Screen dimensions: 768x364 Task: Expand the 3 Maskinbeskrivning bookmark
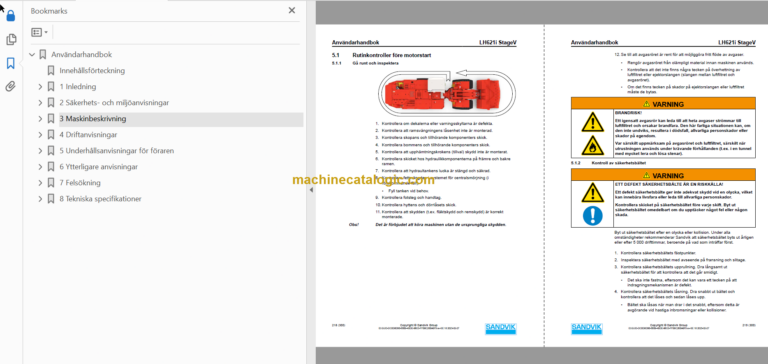[x=40, y=119]
